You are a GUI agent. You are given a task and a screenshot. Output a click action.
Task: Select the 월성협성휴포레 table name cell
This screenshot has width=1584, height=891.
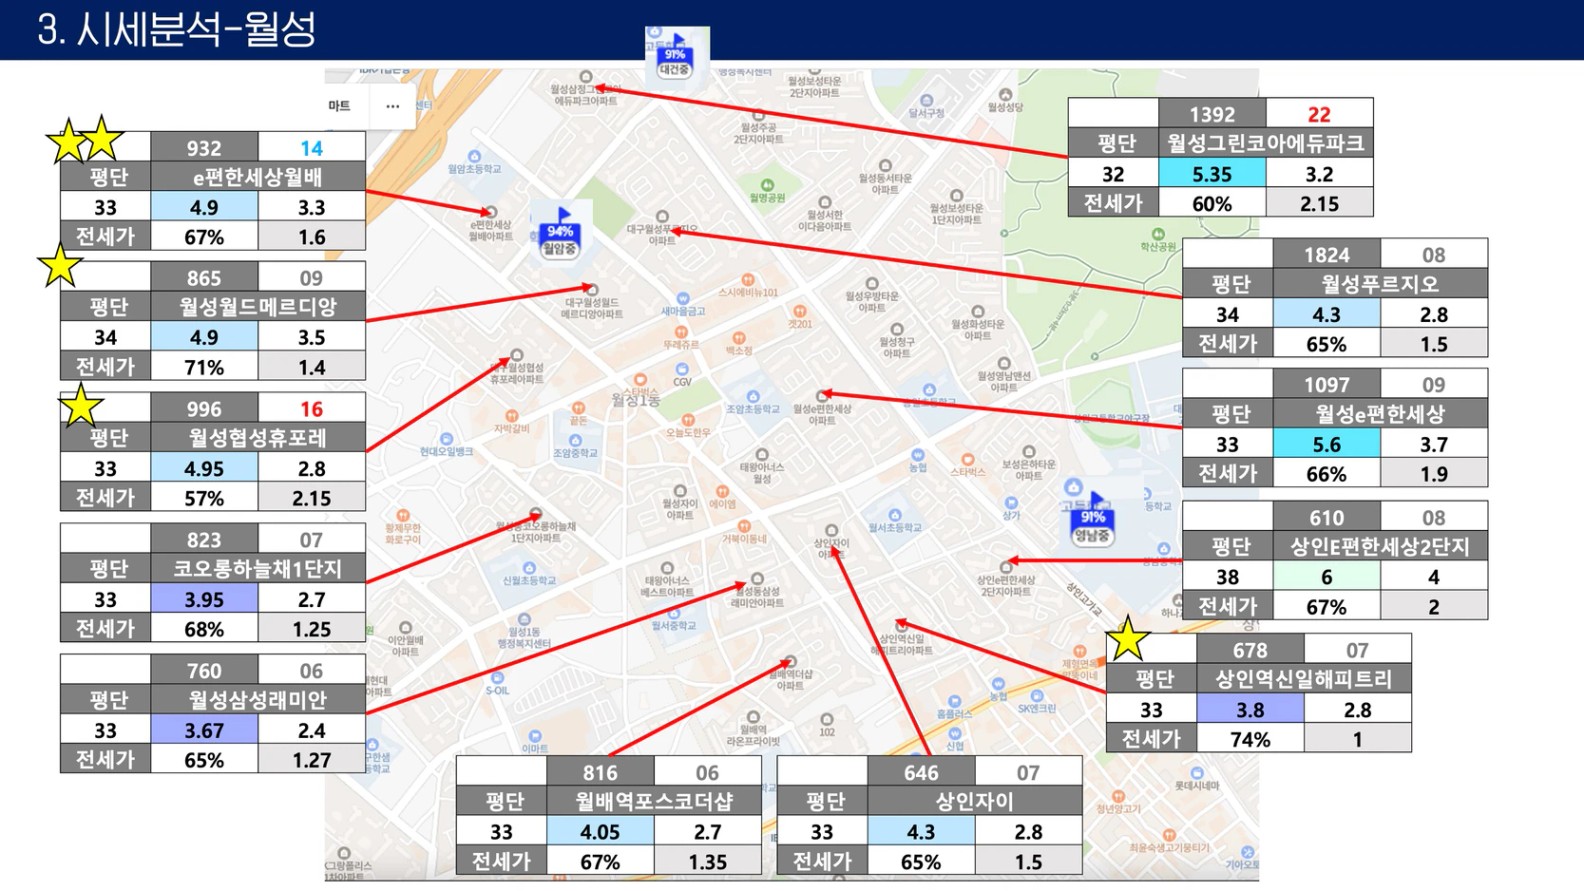(258, 438)
